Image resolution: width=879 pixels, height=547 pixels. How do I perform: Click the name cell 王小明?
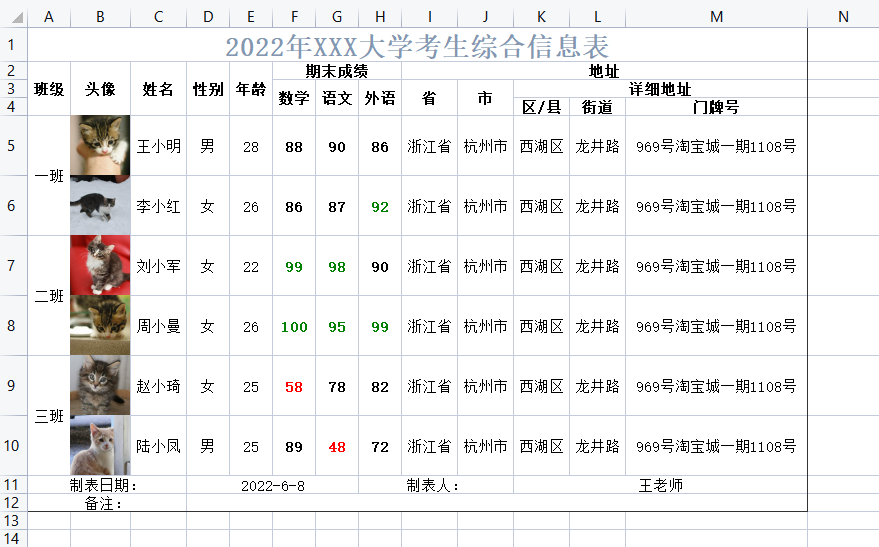[159, 146]
